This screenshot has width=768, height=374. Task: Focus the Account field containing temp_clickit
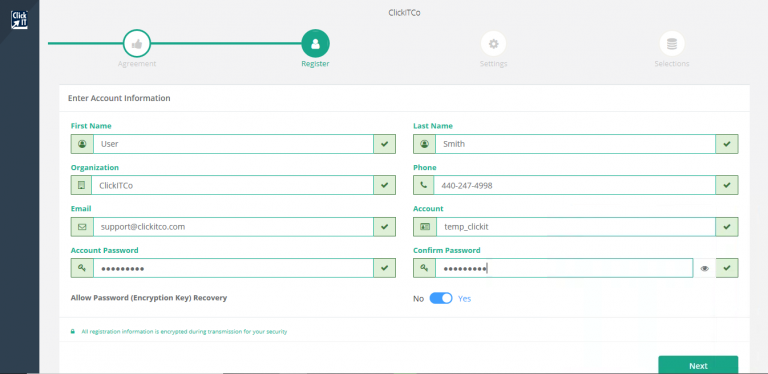[576, 227]
